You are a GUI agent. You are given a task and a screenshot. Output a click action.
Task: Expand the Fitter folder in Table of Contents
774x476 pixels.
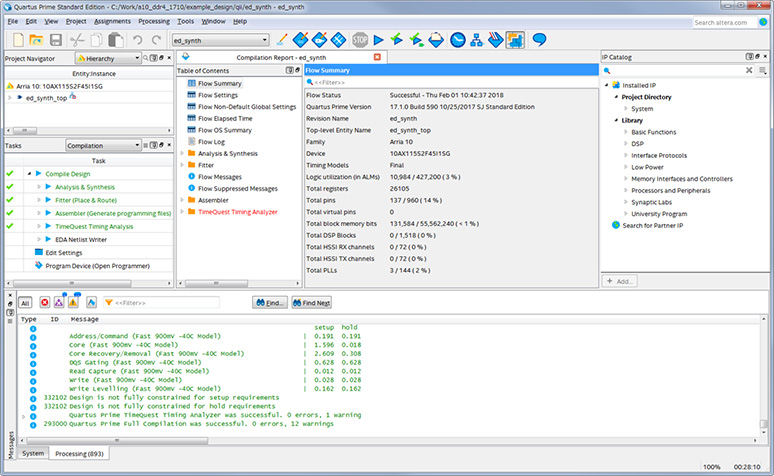(x=181, y=165)
